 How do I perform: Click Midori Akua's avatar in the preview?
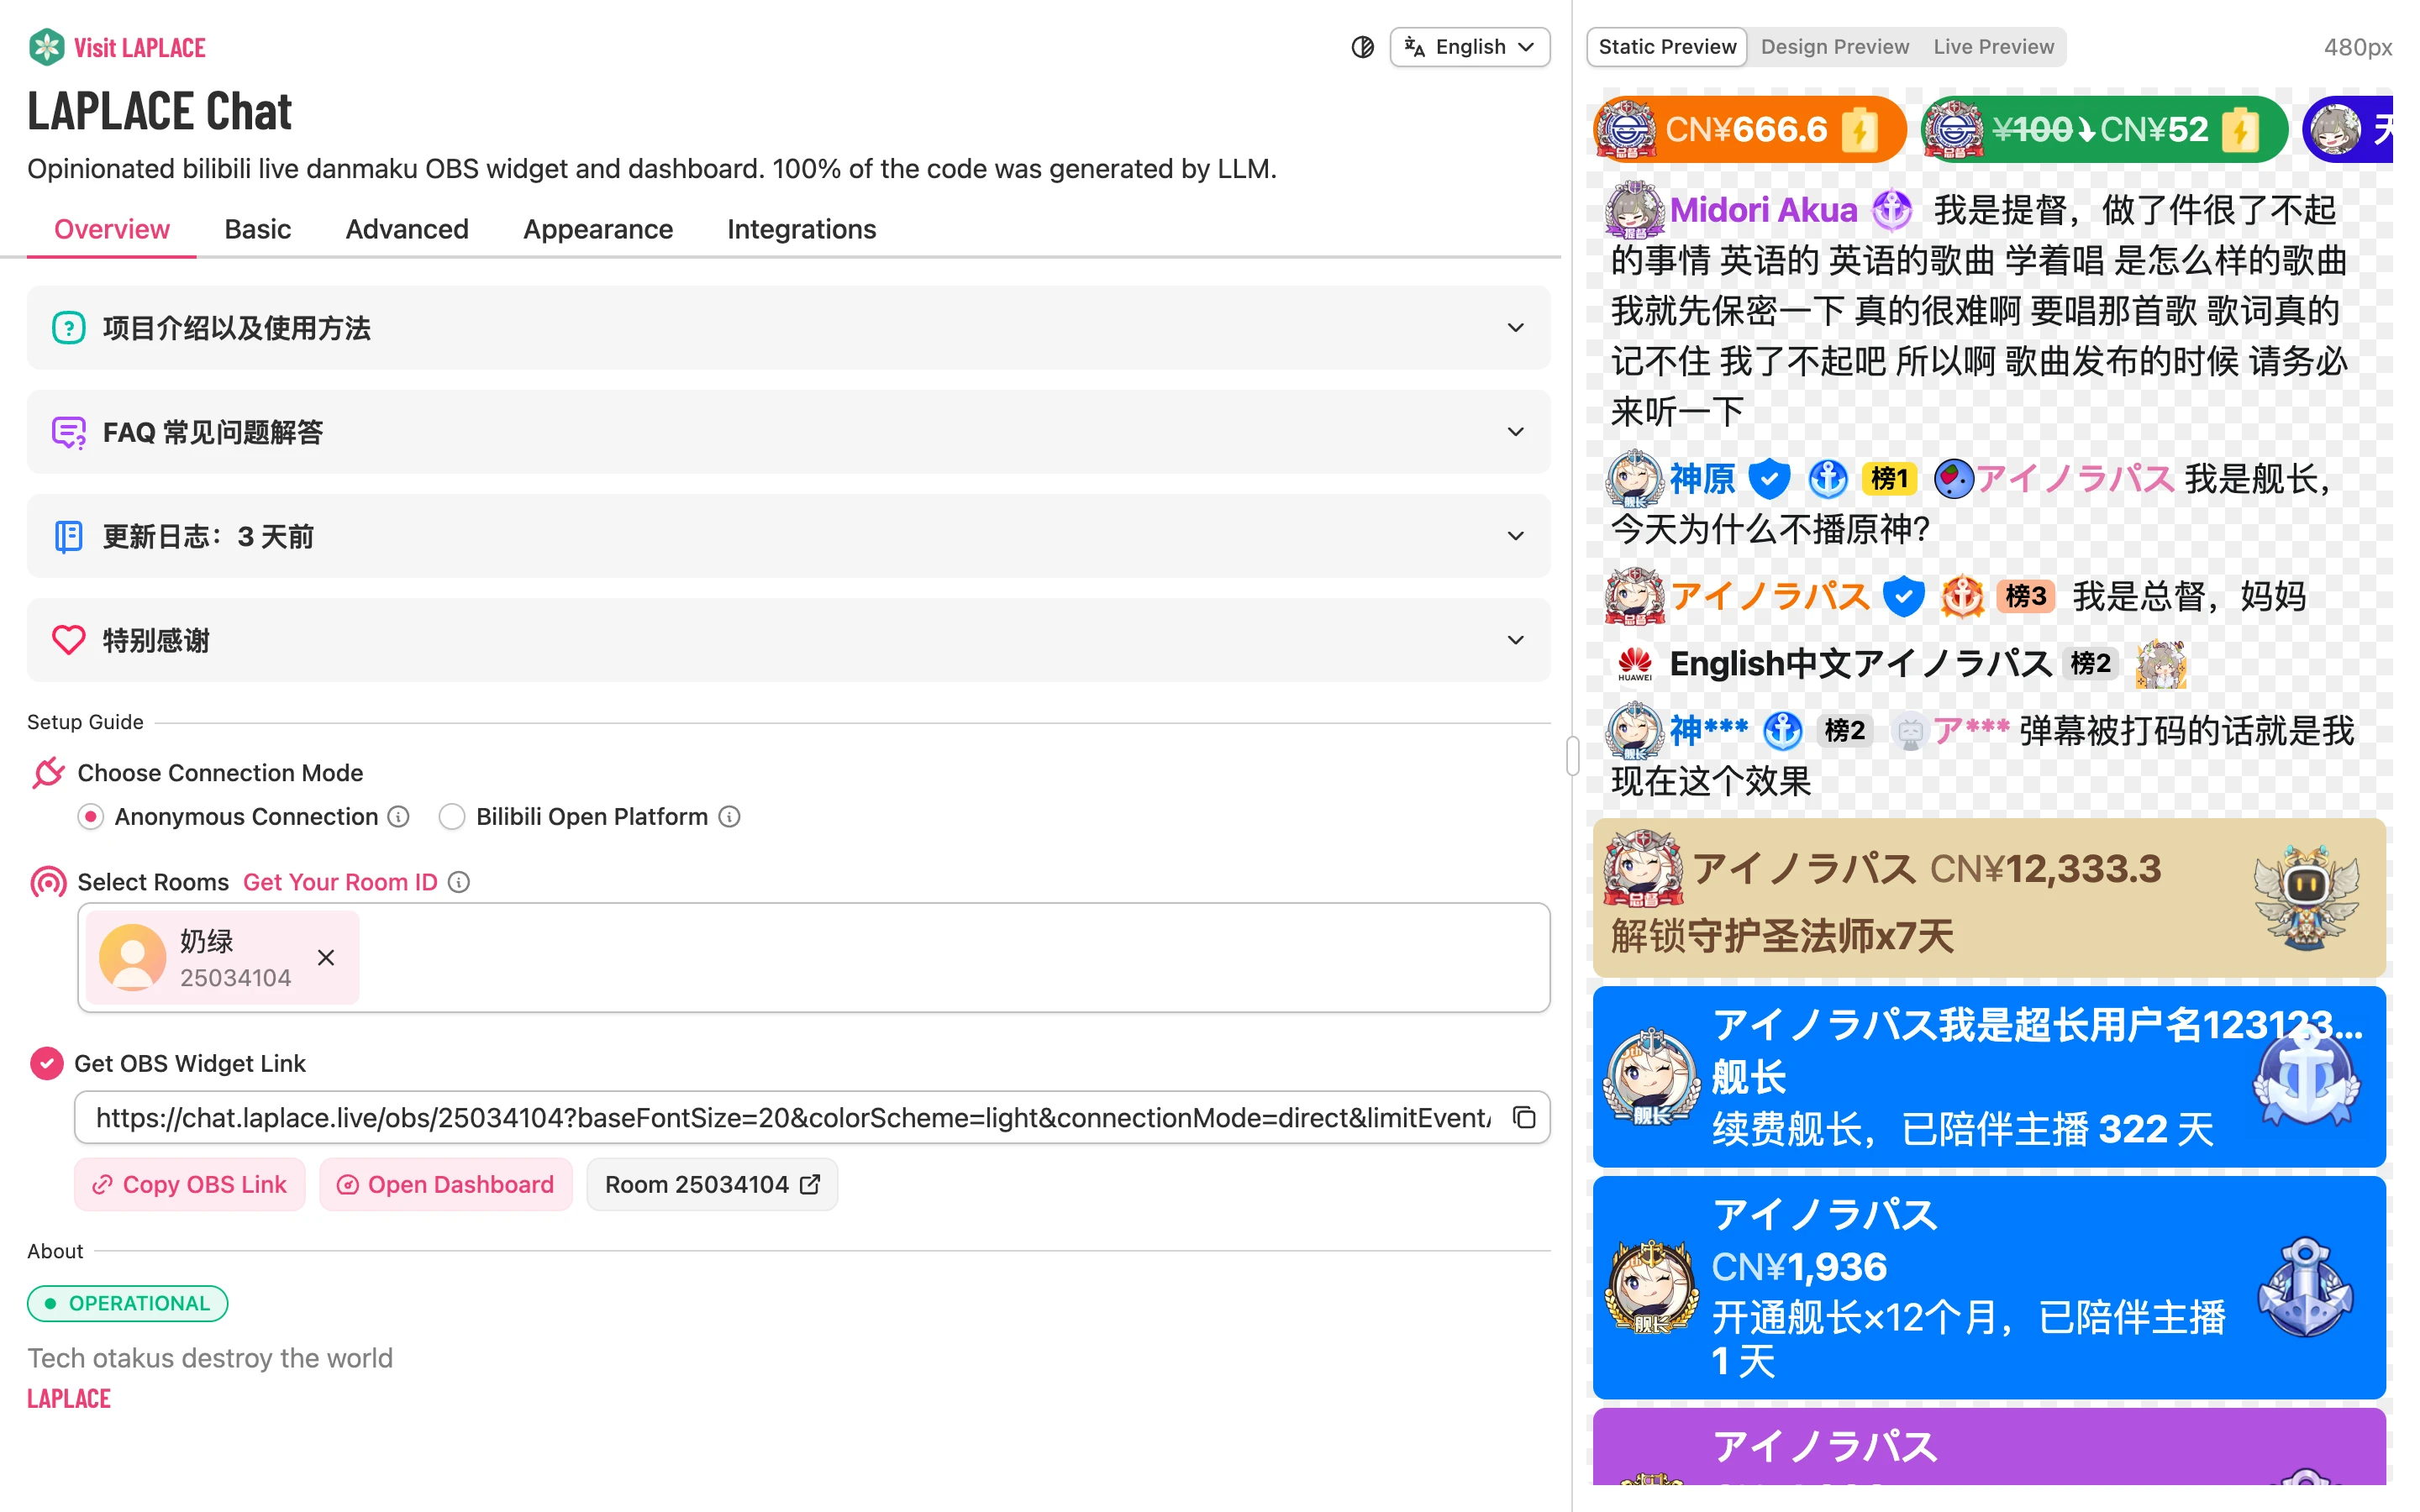click(x=1634, y=209)
